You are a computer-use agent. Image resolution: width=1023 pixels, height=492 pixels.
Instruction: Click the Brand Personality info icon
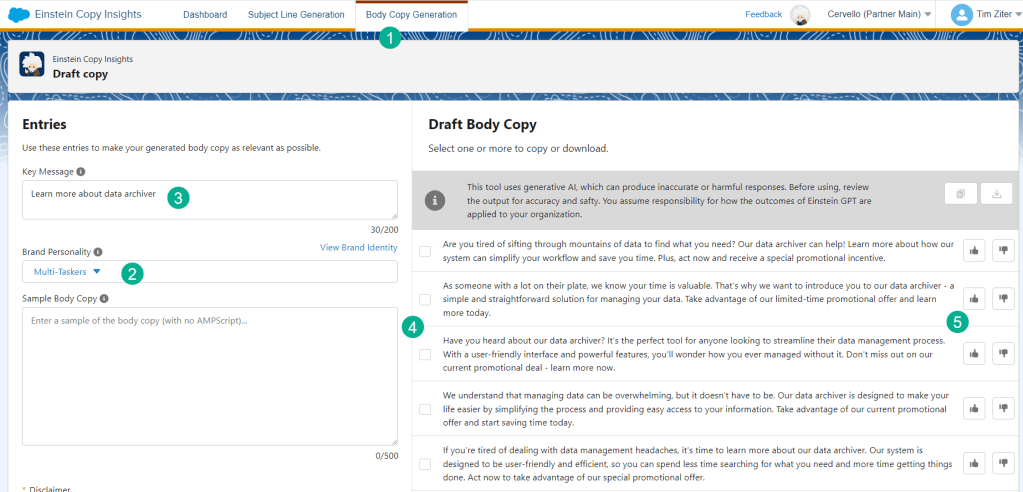tap(98, 252)
